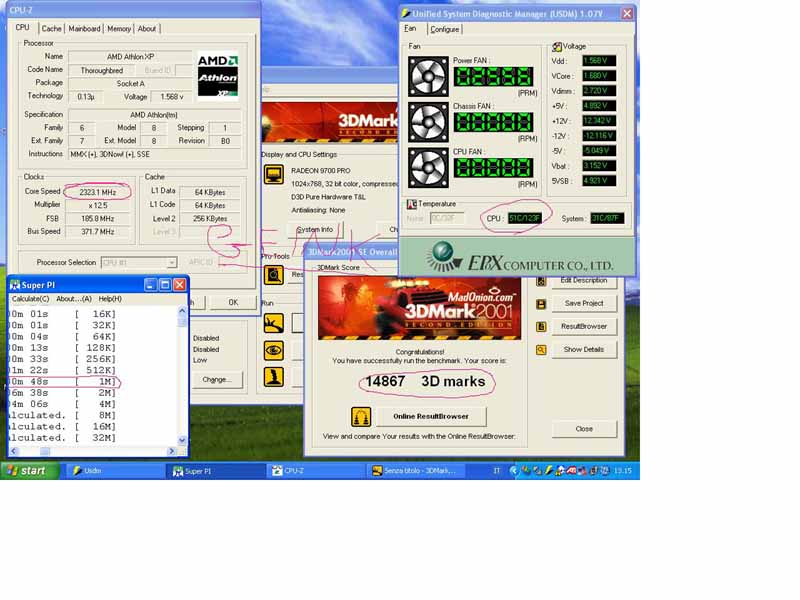
Task: Click the Start button on taskbar
Action: (x=30, y=470)
